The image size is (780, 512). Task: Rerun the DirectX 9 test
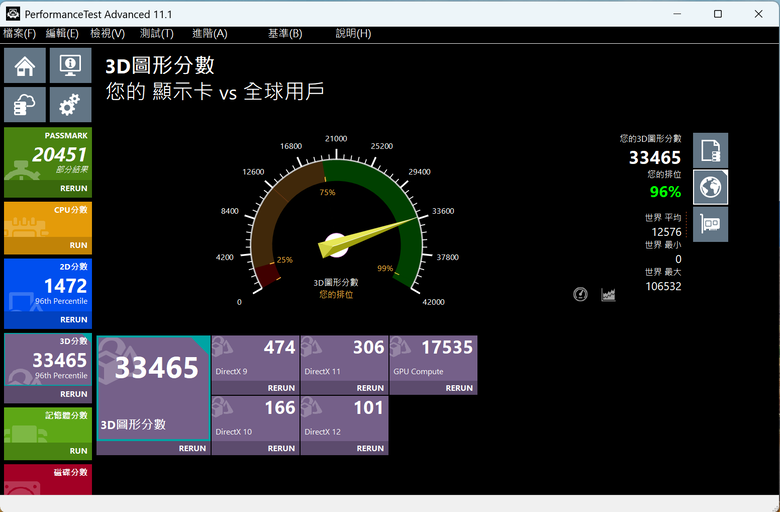click(x=281, y=388)
